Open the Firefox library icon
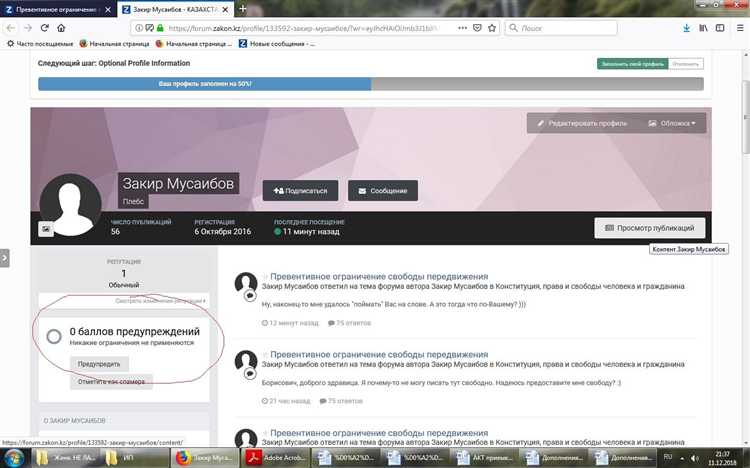The image size is (750, 468). coord(703,28)
